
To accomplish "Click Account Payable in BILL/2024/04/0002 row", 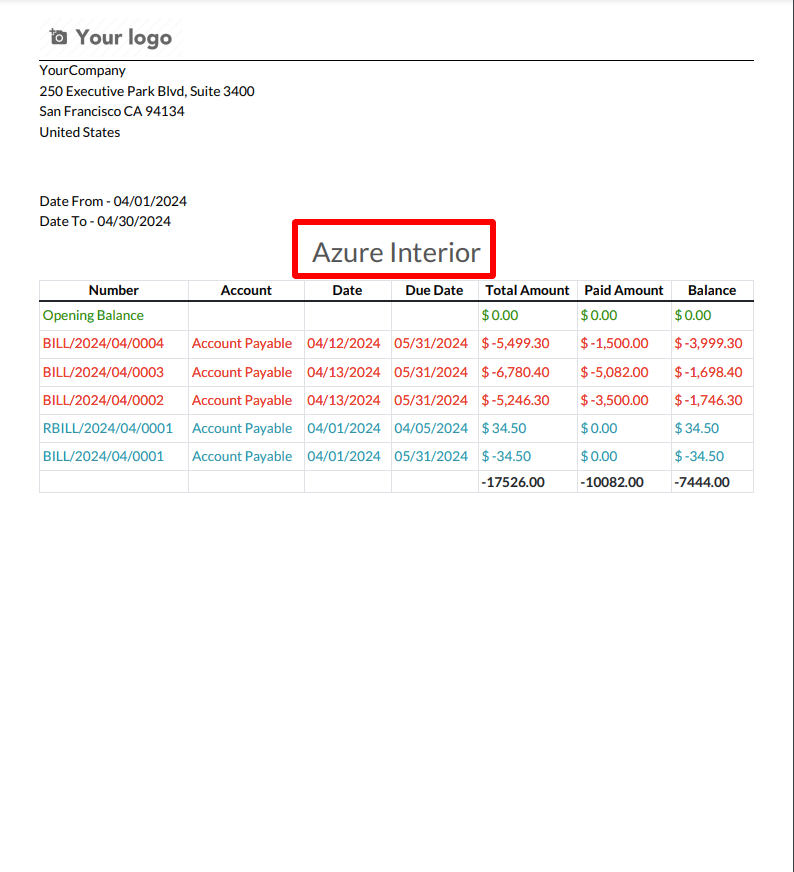I will coord(242,400).
